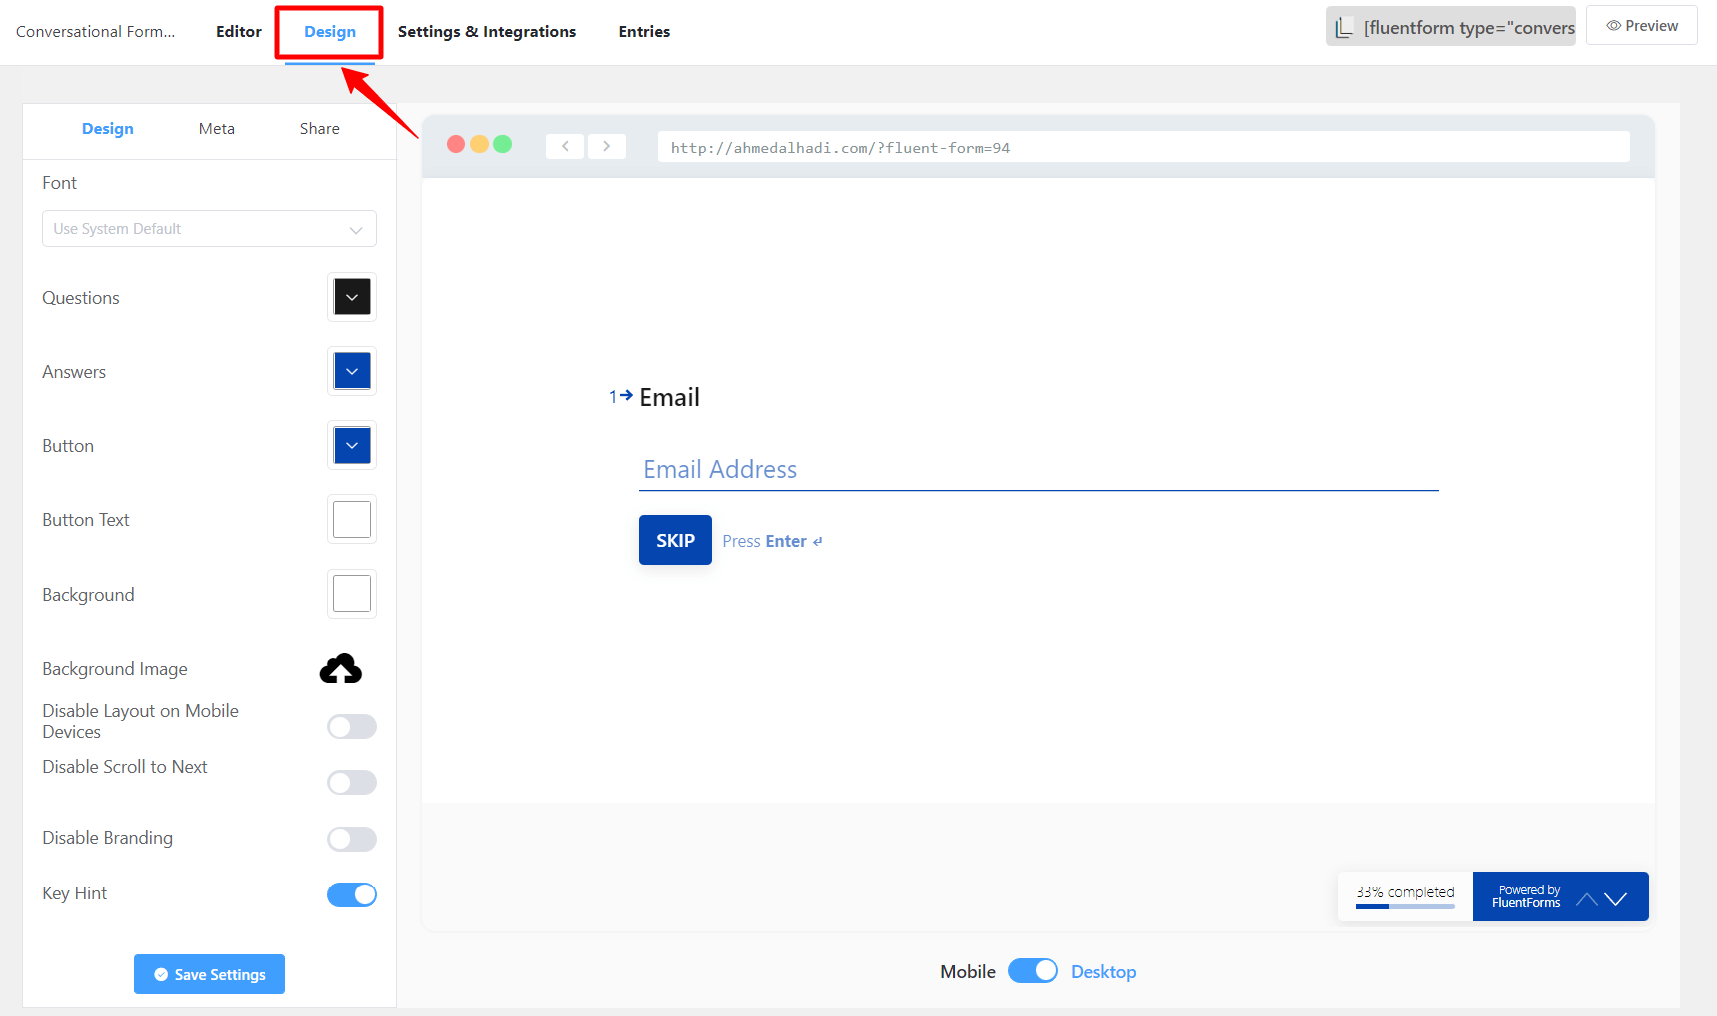Open the Button Text color swatch
Screen dimensions: 1717x1016
pos(352,520)
